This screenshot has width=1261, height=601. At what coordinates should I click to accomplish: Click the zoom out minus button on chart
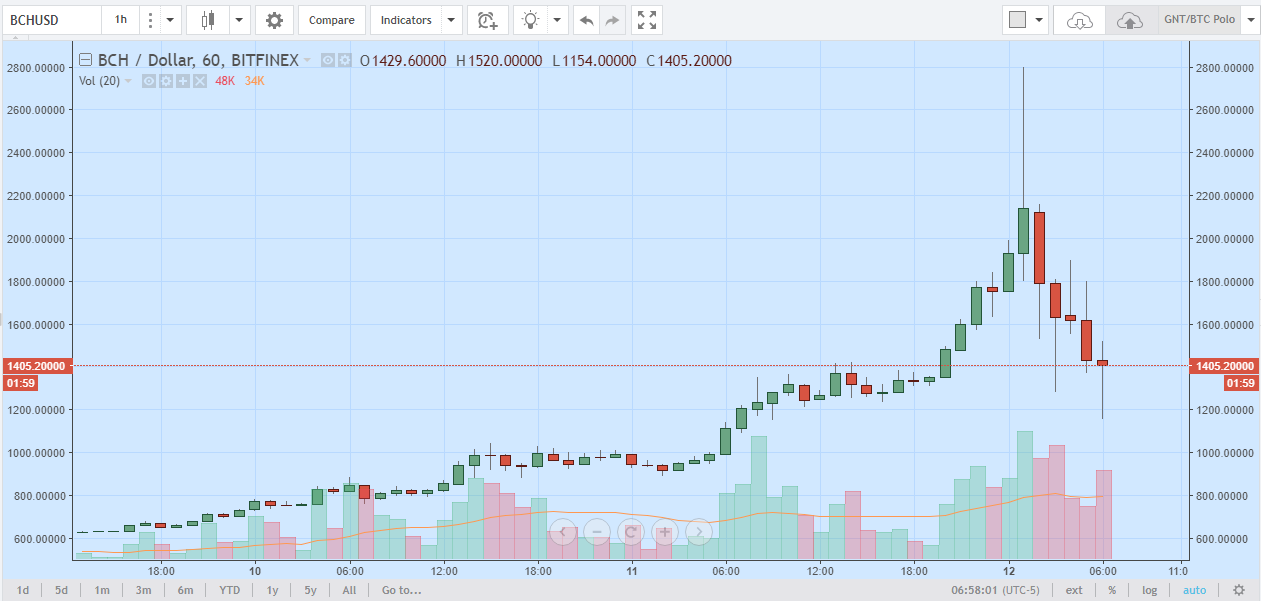point(597,532)
